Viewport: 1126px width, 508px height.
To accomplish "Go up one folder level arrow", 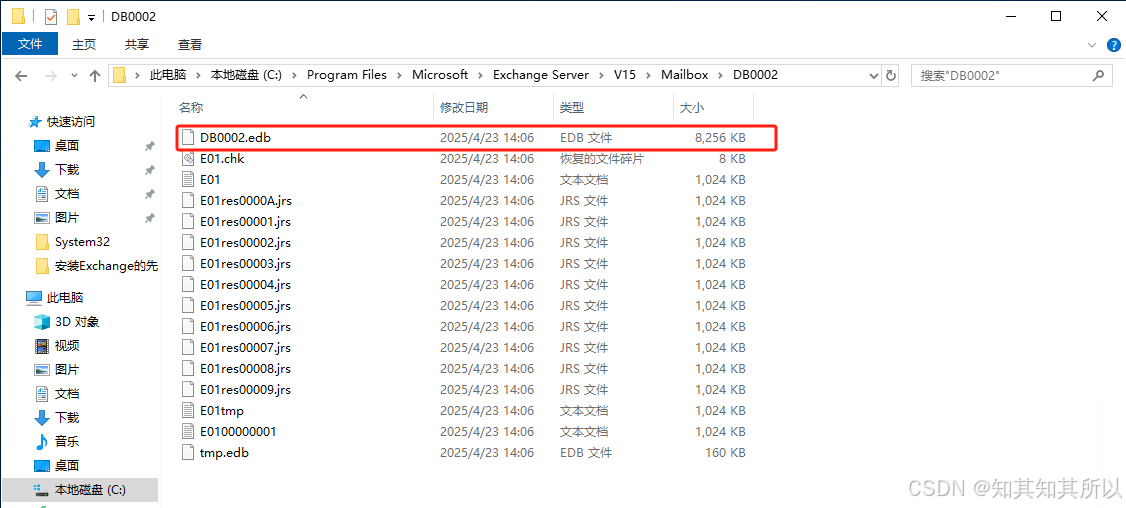I will click(x=95, y=75).
